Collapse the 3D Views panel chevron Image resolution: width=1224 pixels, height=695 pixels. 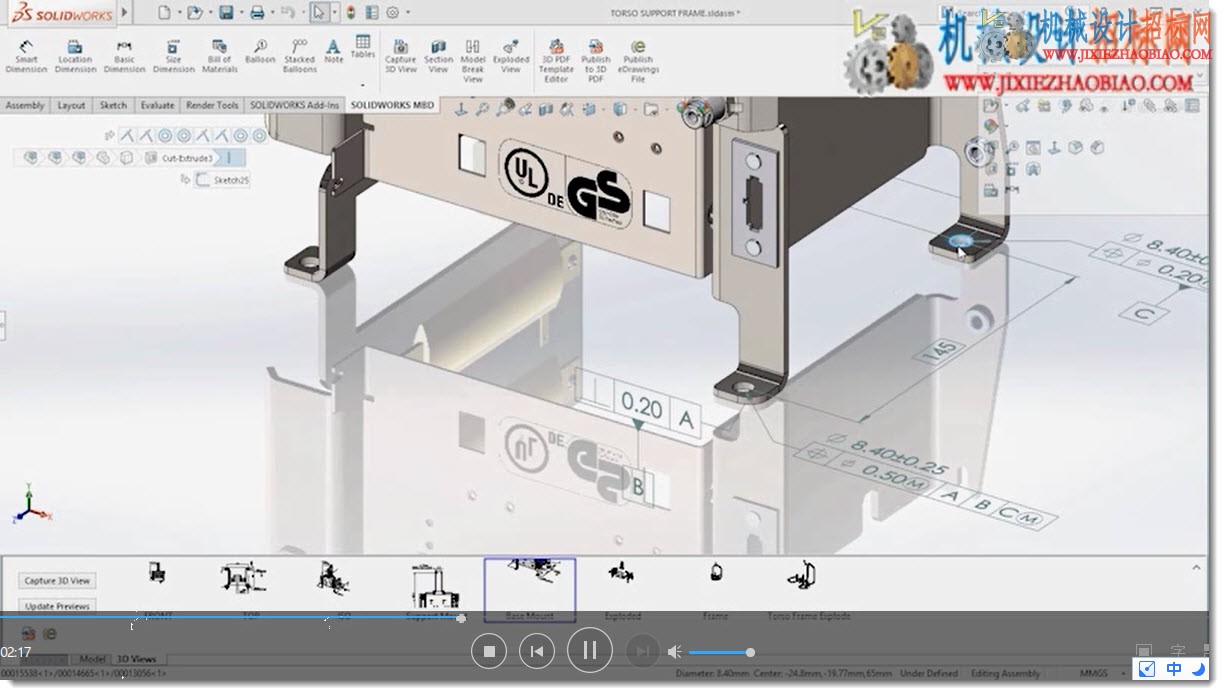[x=1196, y=567]
